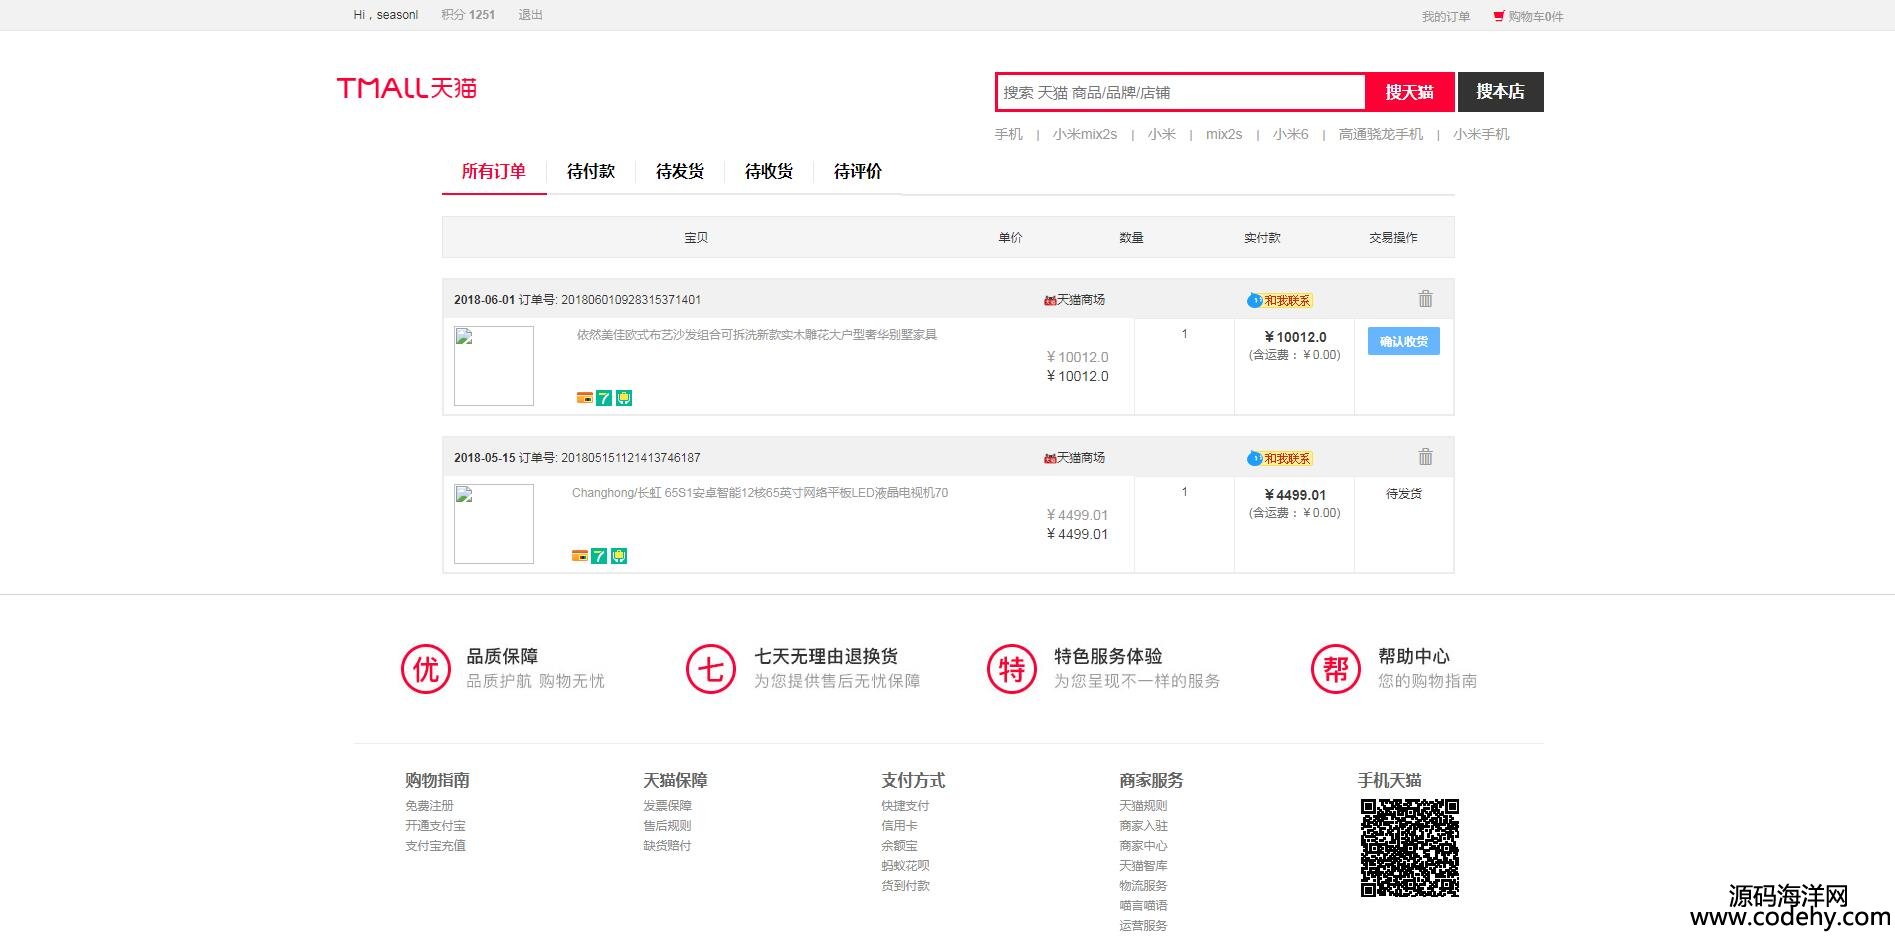The width and height of the screenshot is (1895, 937).
Task: Click 物流服务 footer link
Action: point(1143,886)
